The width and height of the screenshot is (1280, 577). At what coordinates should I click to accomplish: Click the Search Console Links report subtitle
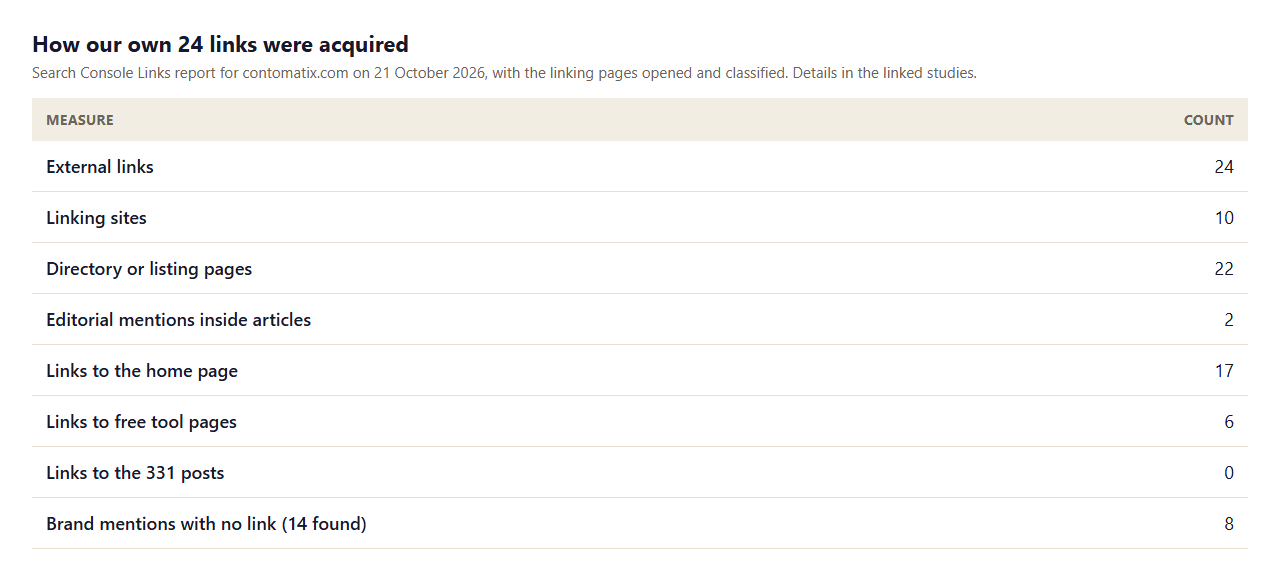(504, 73)
